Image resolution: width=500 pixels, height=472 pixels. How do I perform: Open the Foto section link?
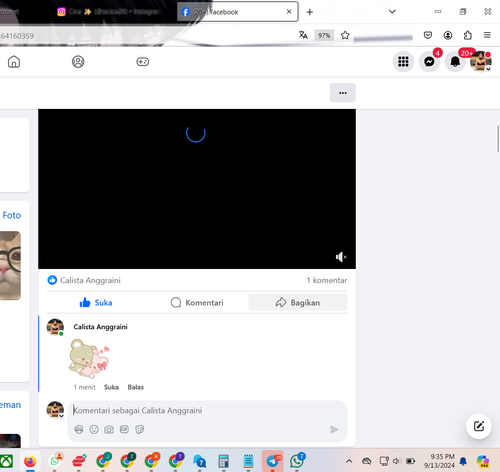coord(12,215)
